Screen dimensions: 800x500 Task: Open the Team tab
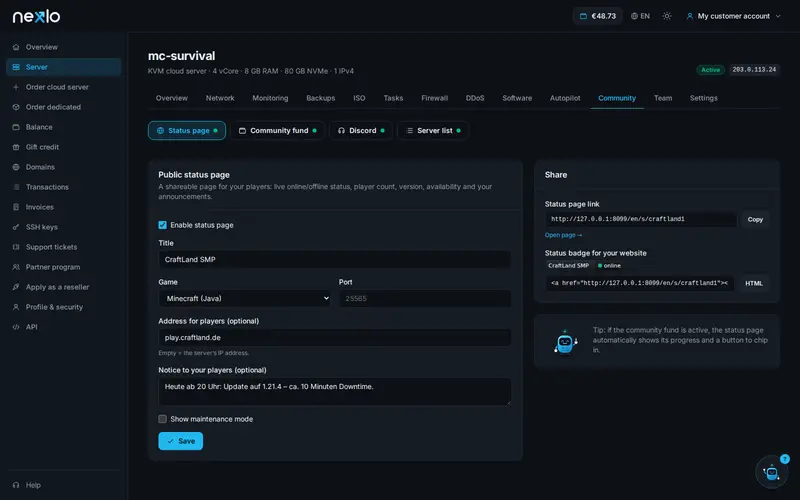[x=663, y=98]
